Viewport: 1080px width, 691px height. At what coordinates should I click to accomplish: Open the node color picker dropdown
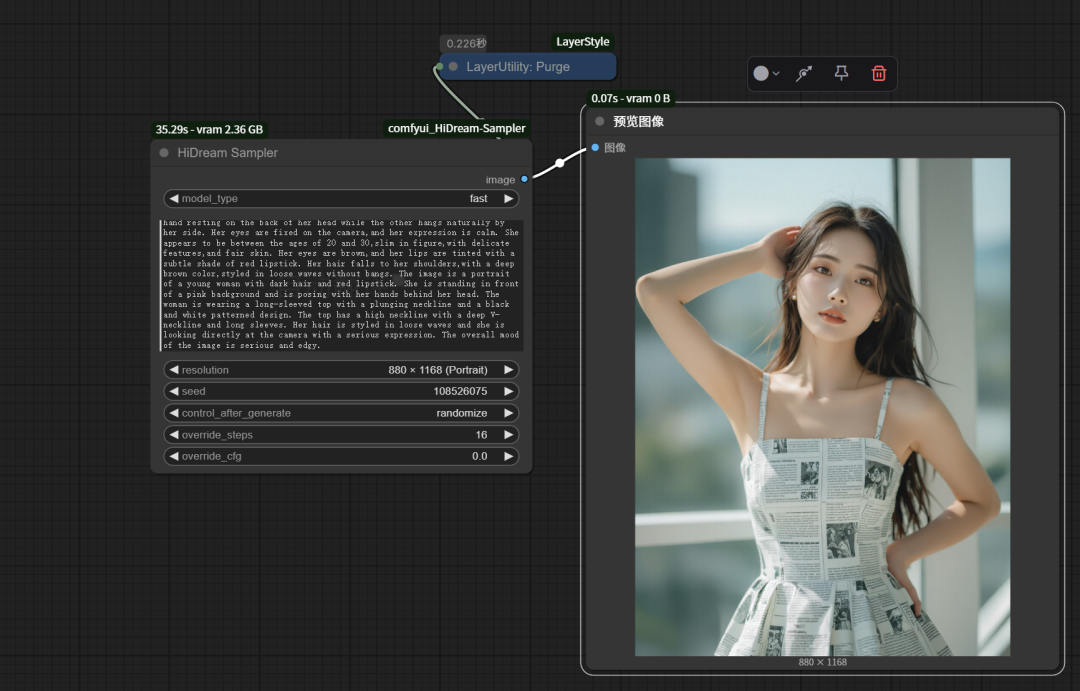[766, 73]
